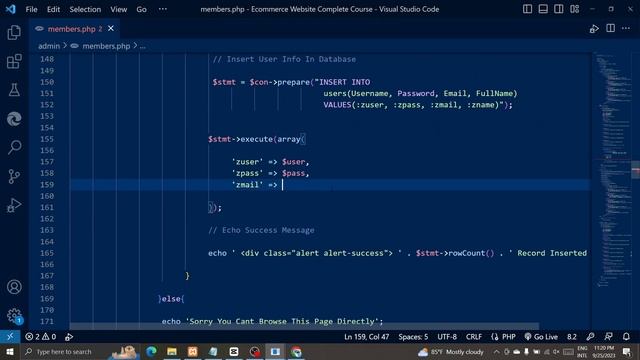
Task: Place cursor on 'zuser' => $user line
Action: (x=271, y=162)
